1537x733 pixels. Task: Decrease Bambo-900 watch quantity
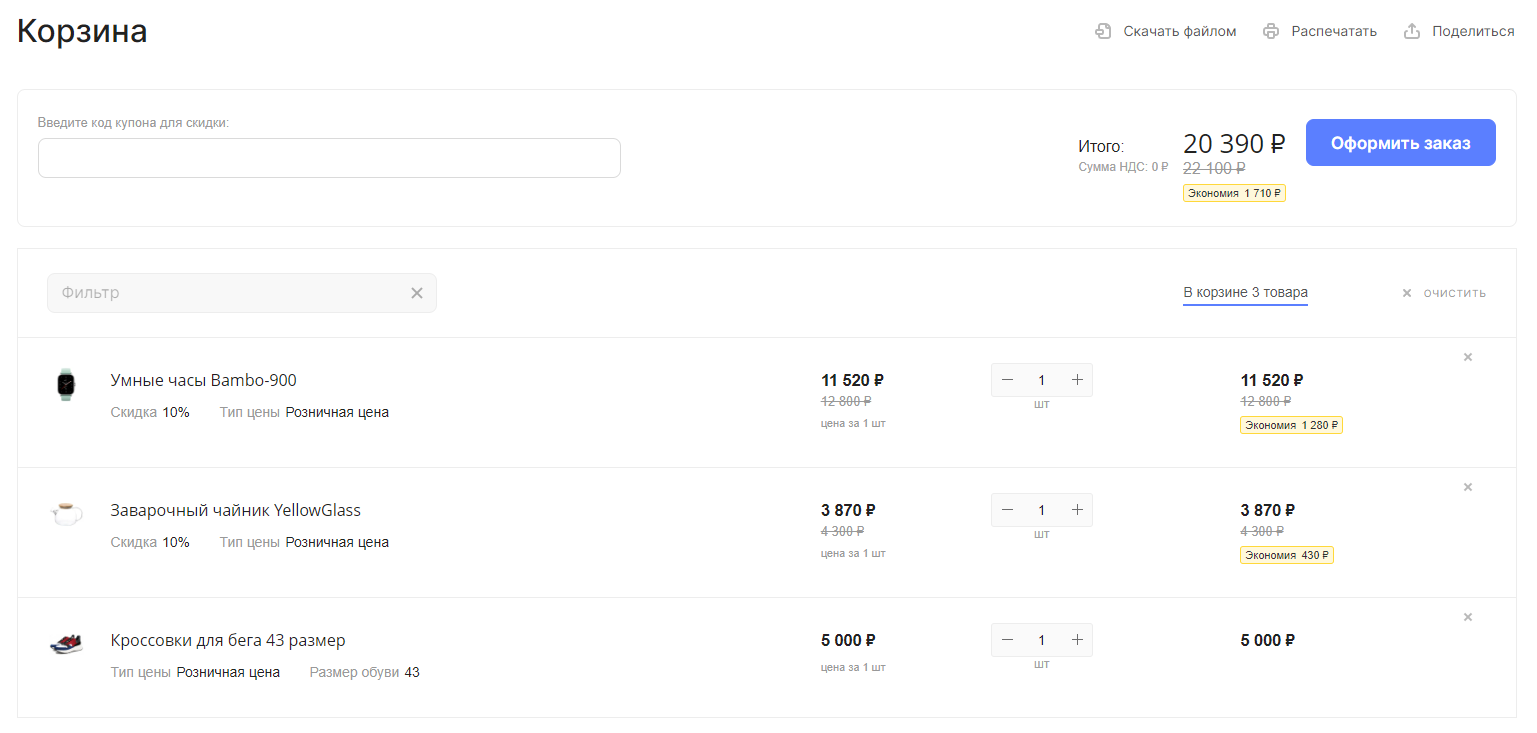click(x=1007, y=380)
